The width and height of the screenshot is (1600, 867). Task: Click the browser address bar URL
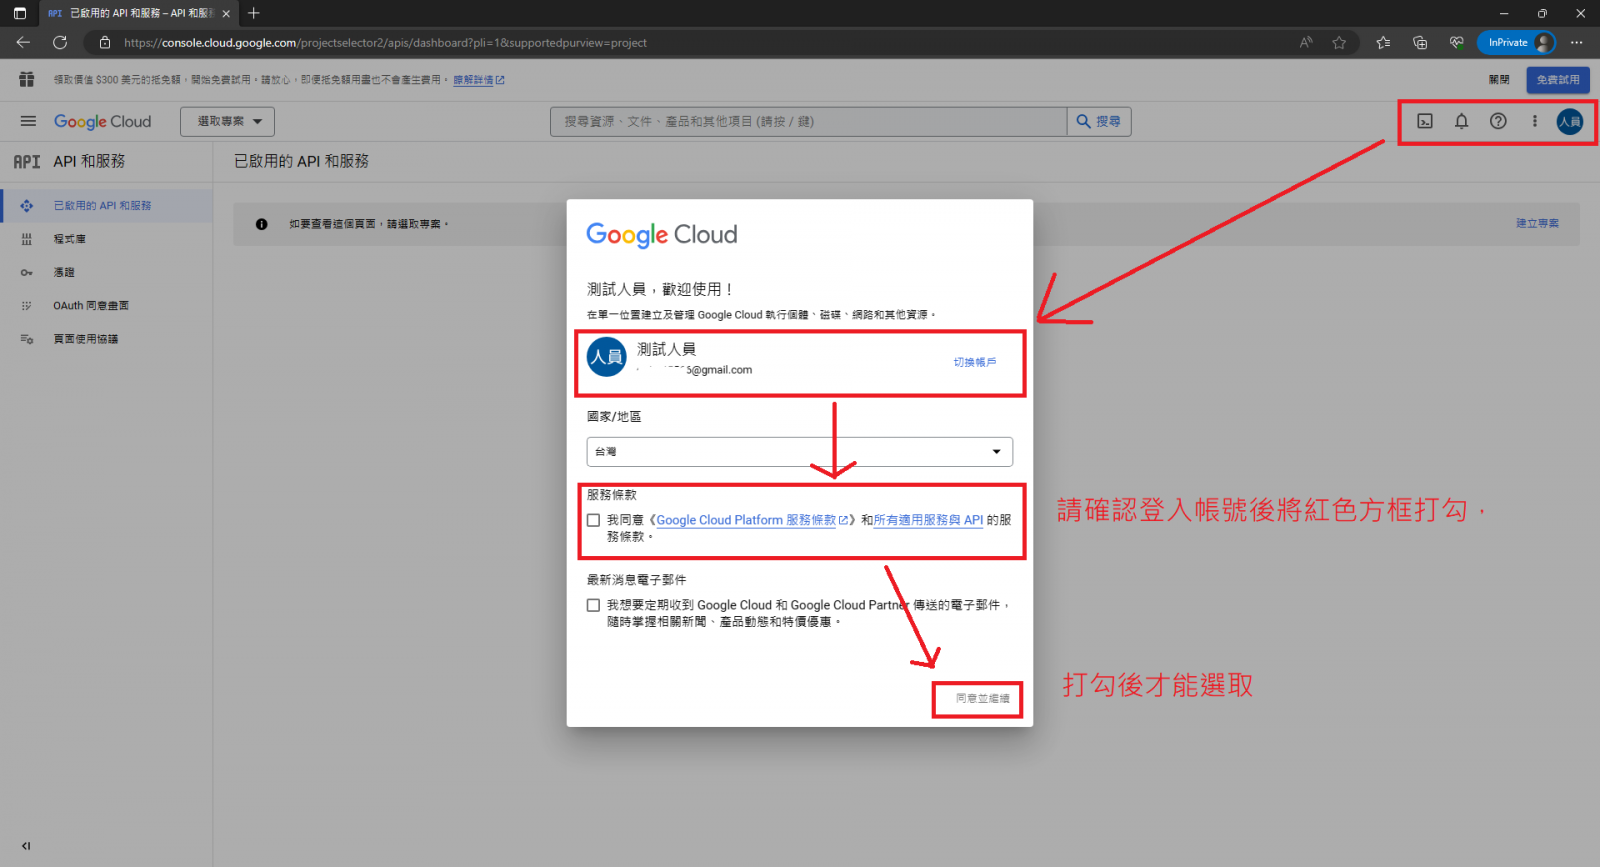click(385, 43)
